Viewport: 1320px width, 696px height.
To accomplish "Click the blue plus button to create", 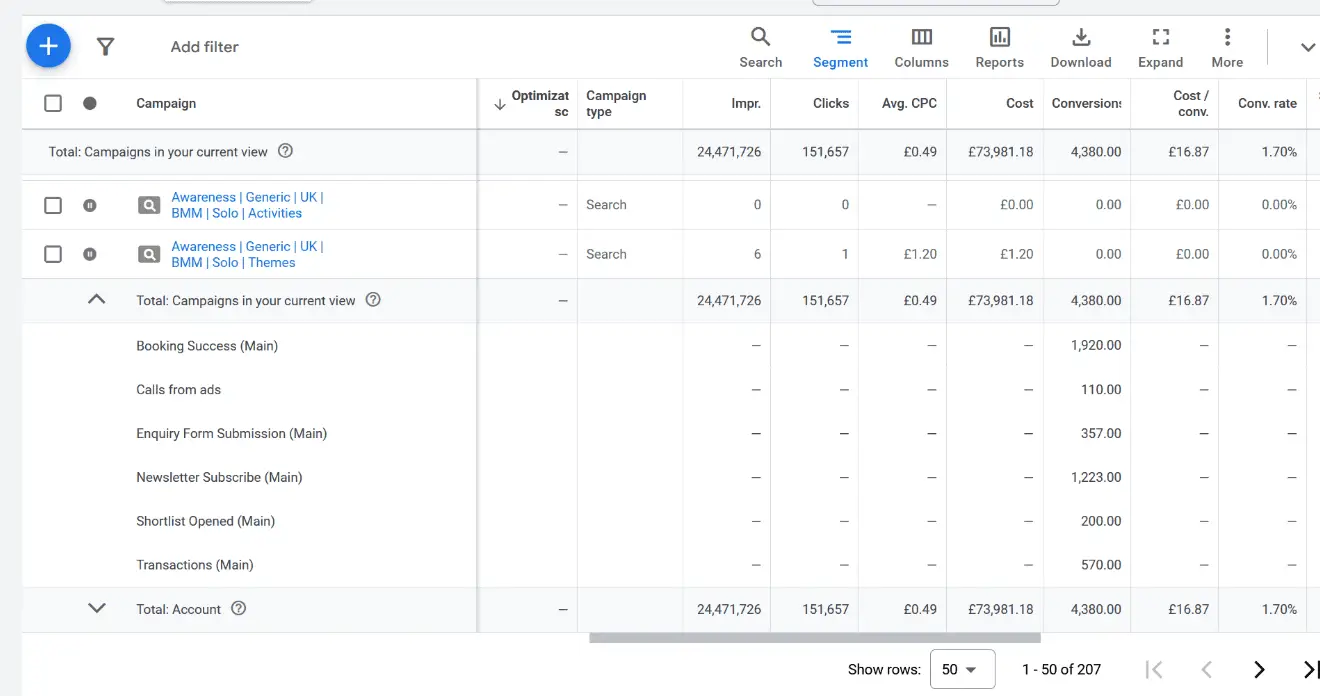I will (48, 46).
